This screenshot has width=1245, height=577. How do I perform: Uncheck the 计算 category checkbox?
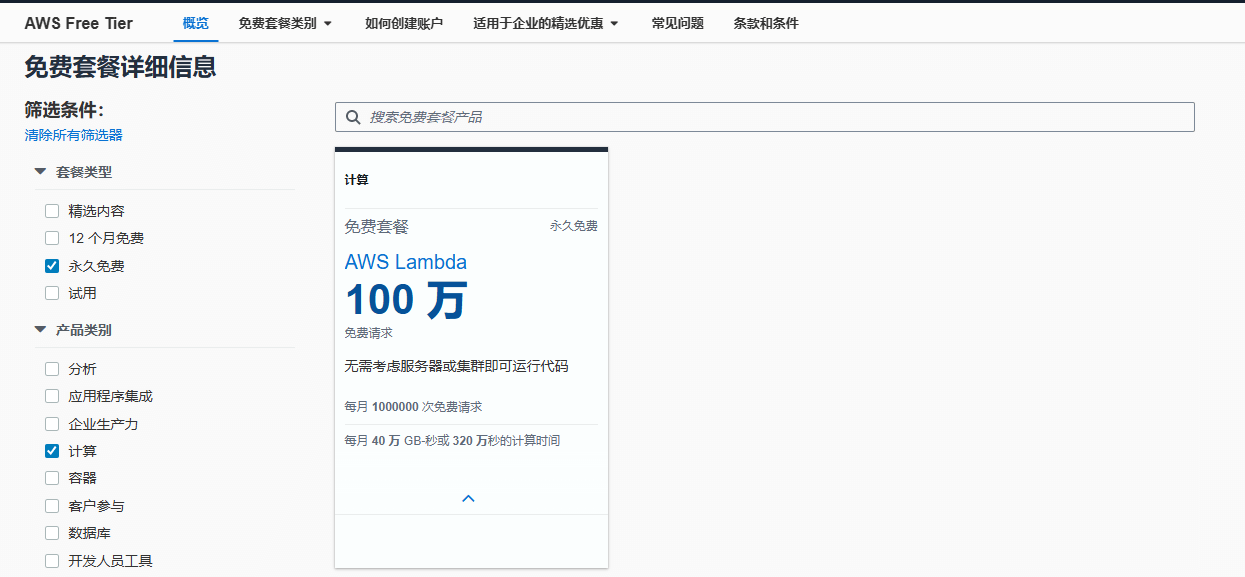click(x=52, y=451)
